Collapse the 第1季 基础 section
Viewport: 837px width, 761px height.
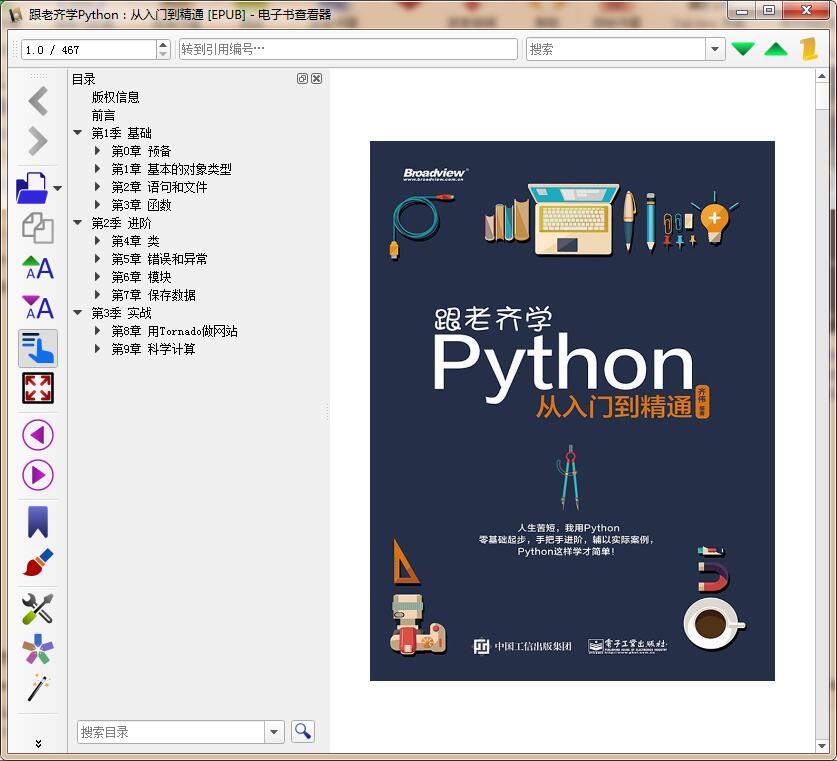(x=77, y=132)
